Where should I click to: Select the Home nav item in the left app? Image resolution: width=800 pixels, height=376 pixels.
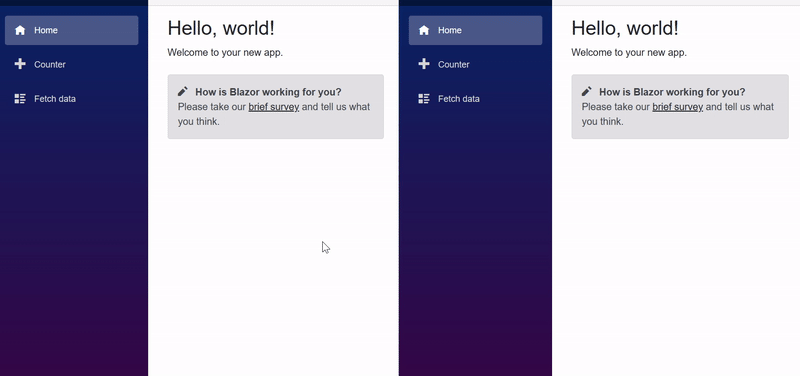[x=71, y=30]
